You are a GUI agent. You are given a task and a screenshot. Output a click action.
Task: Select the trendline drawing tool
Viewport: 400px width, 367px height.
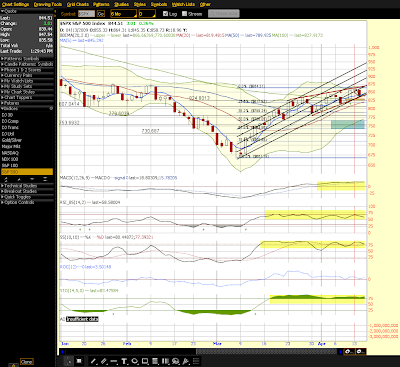(94, 361)
